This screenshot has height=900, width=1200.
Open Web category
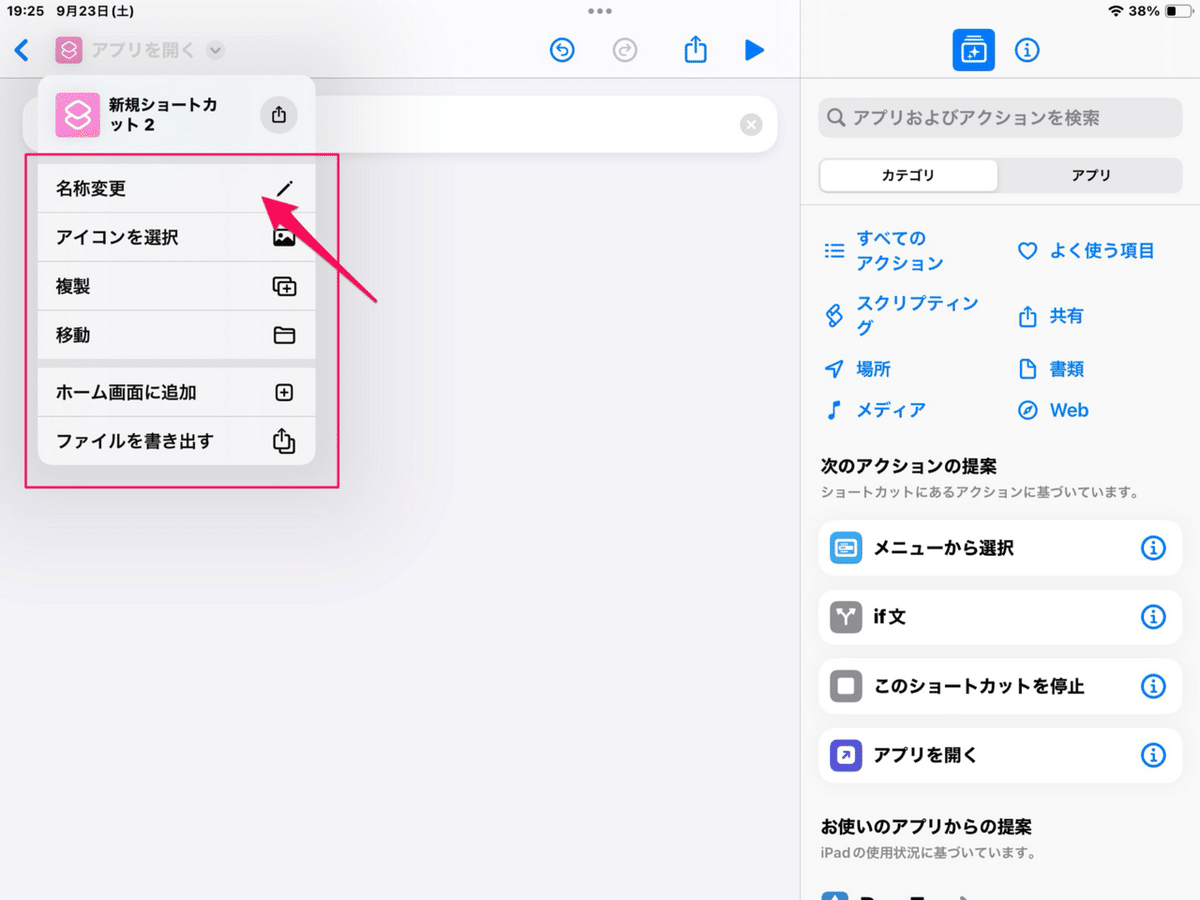pyautogui.click(x=1053, y=410)
